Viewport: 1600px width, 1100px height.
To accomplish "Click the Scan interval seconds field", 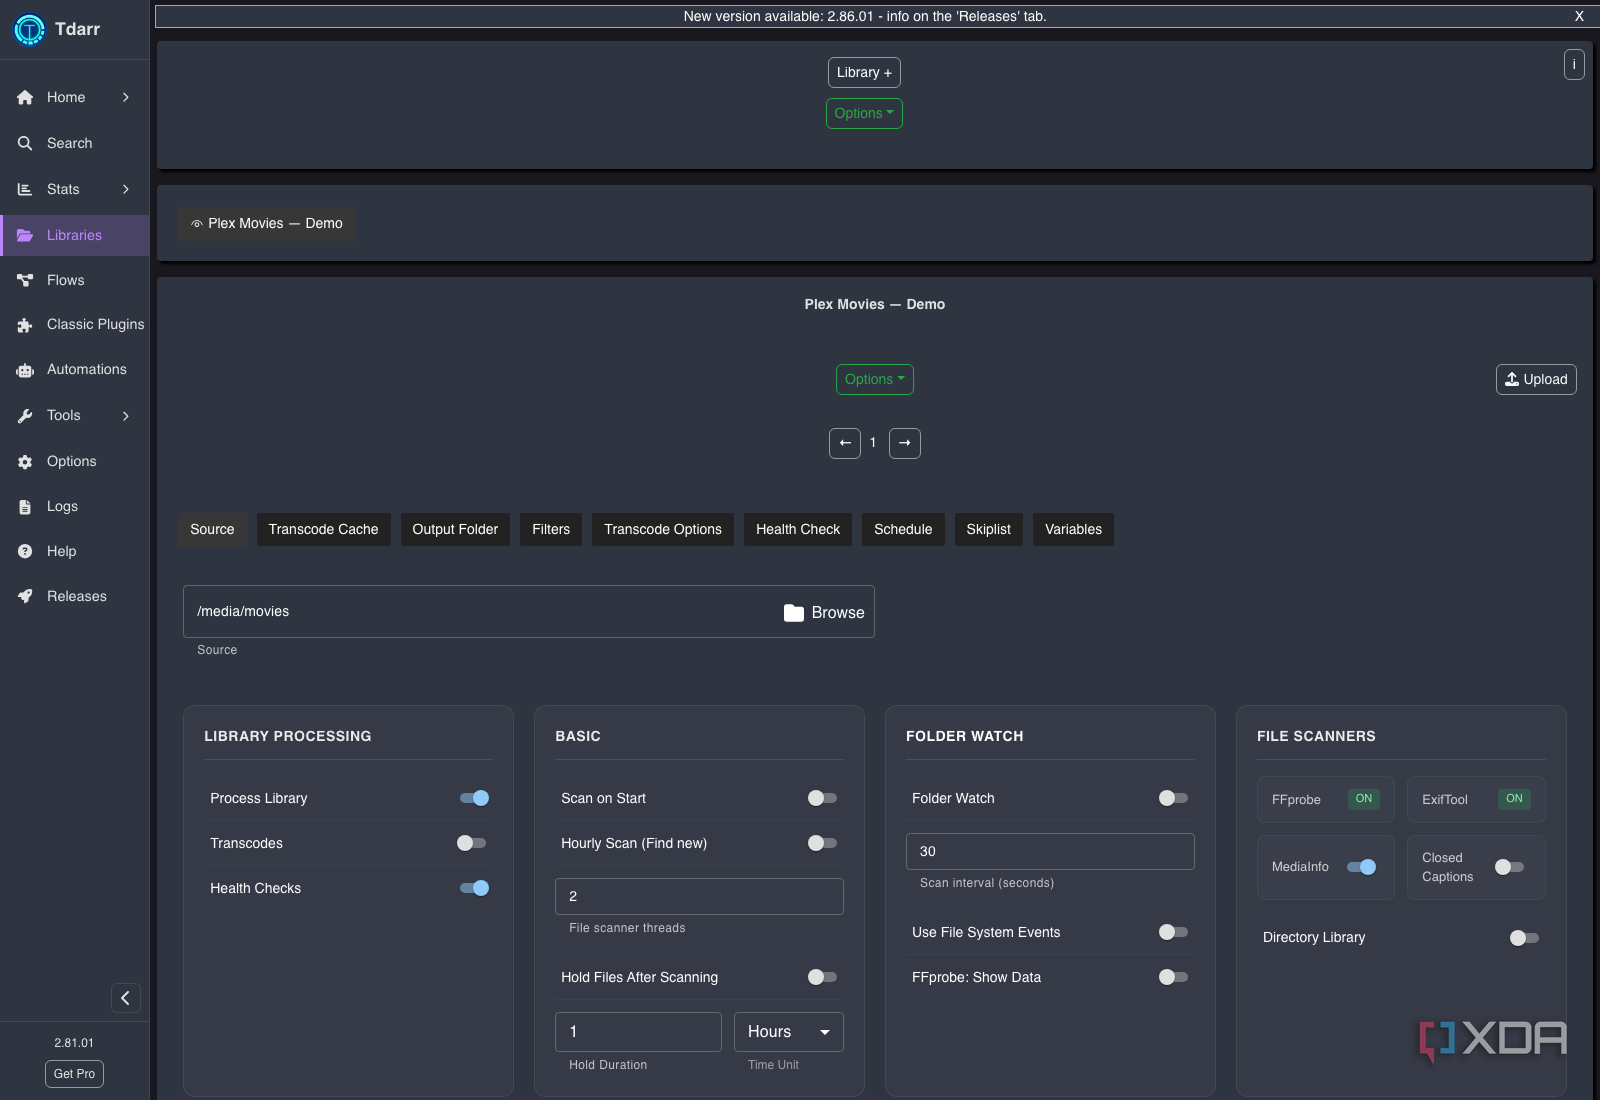I will 1050,851.
